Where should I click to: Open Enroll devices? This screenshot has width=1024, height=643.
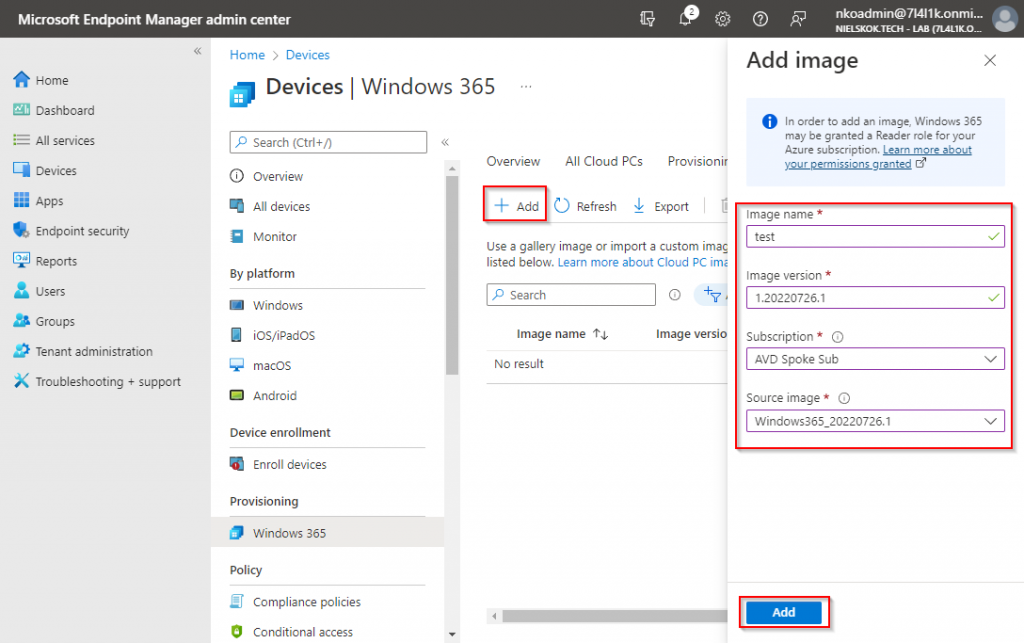pos(279,464)
